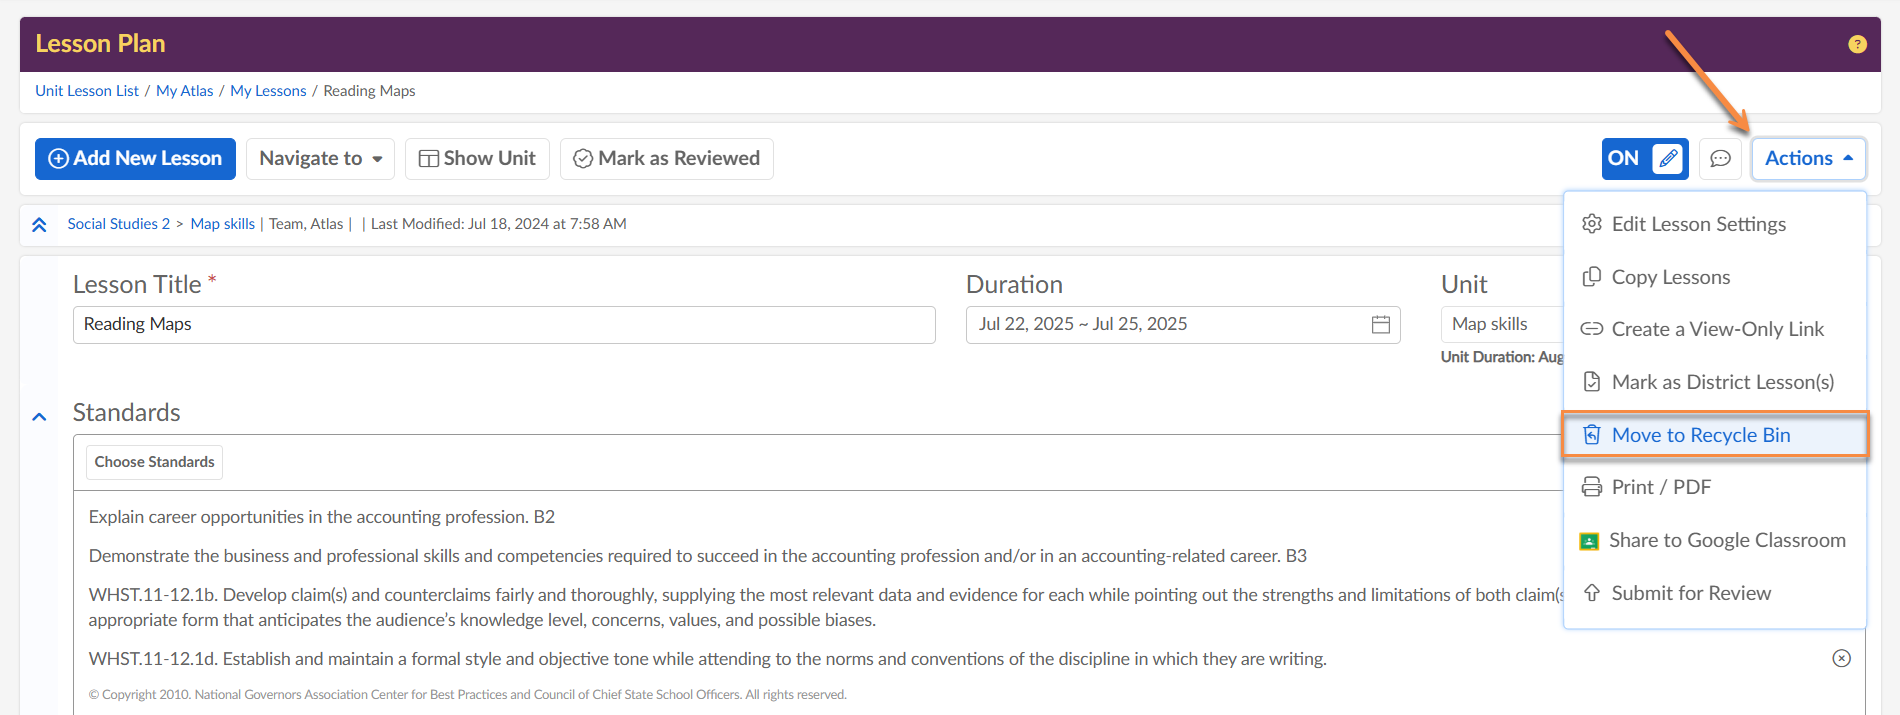Toggle the Show Unit panel

click(477, 159)
